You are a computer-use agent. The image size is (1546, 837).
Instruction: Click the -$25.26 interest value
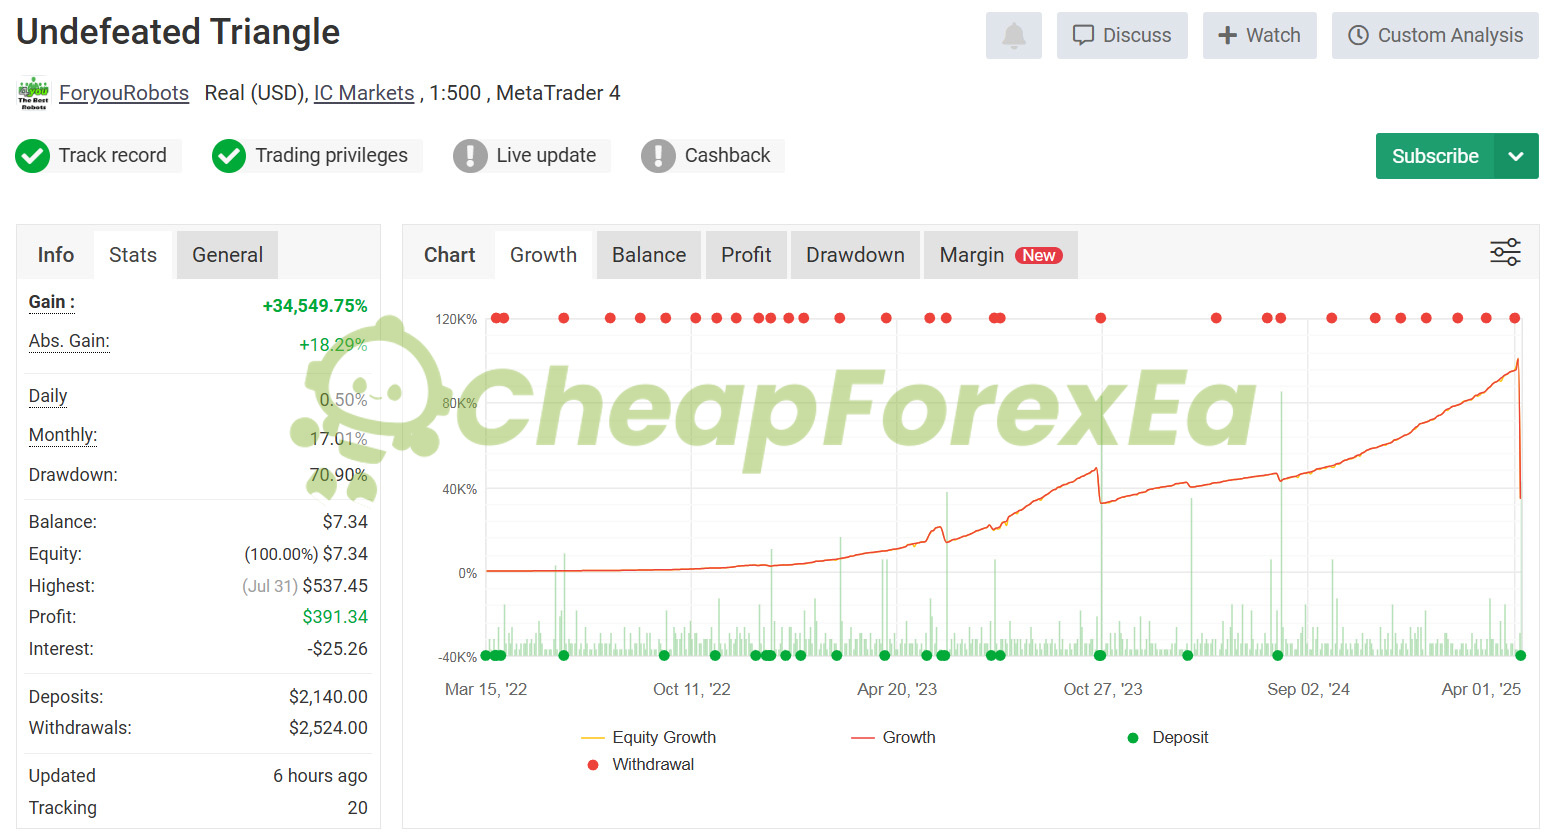coord(337,649)
